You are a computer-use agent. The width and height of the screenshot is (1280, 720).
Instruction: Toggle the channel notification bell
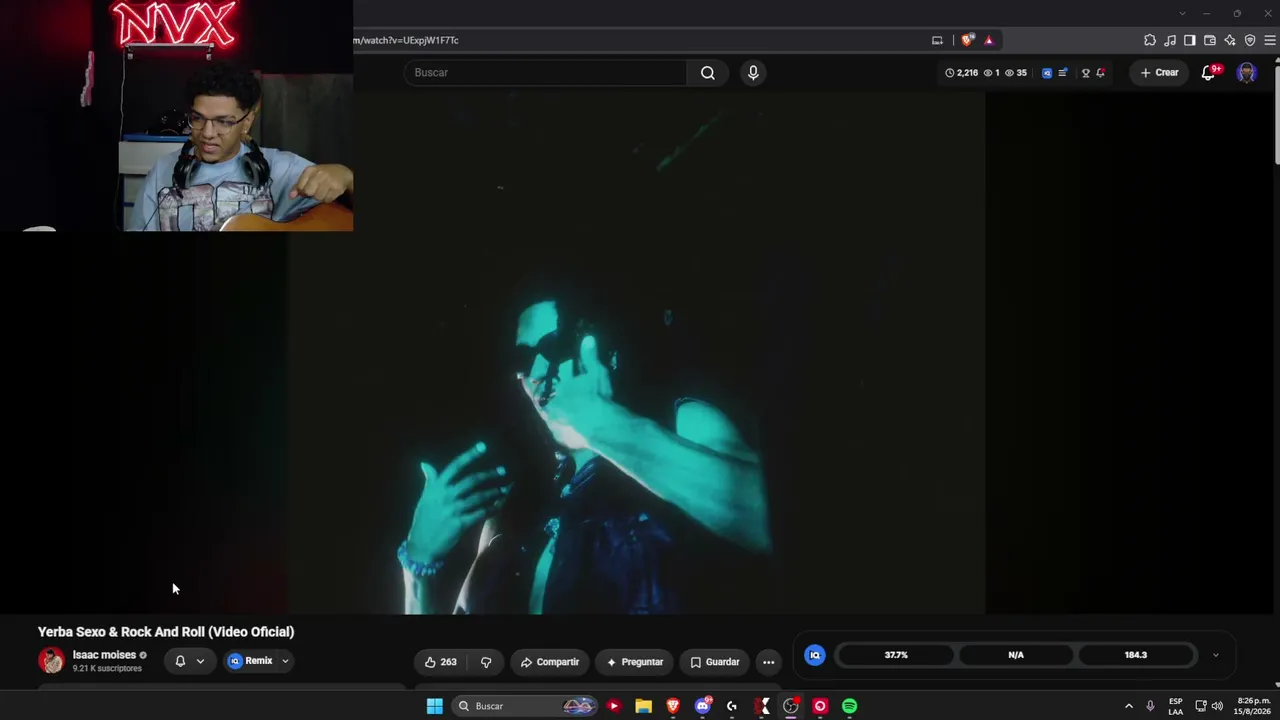tap(180, 661)
